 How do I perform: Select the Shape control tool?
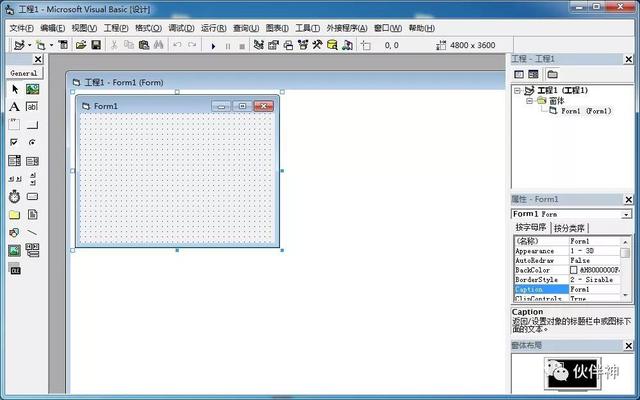click(x=14, y=232)
